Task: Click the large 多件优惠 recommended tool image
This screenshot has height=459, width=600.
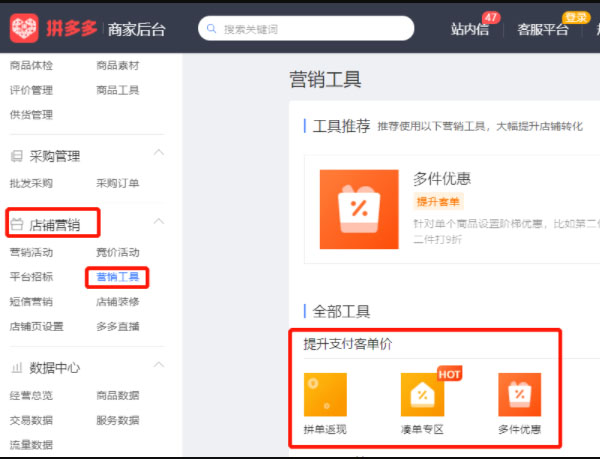Action: pos(359,209)
